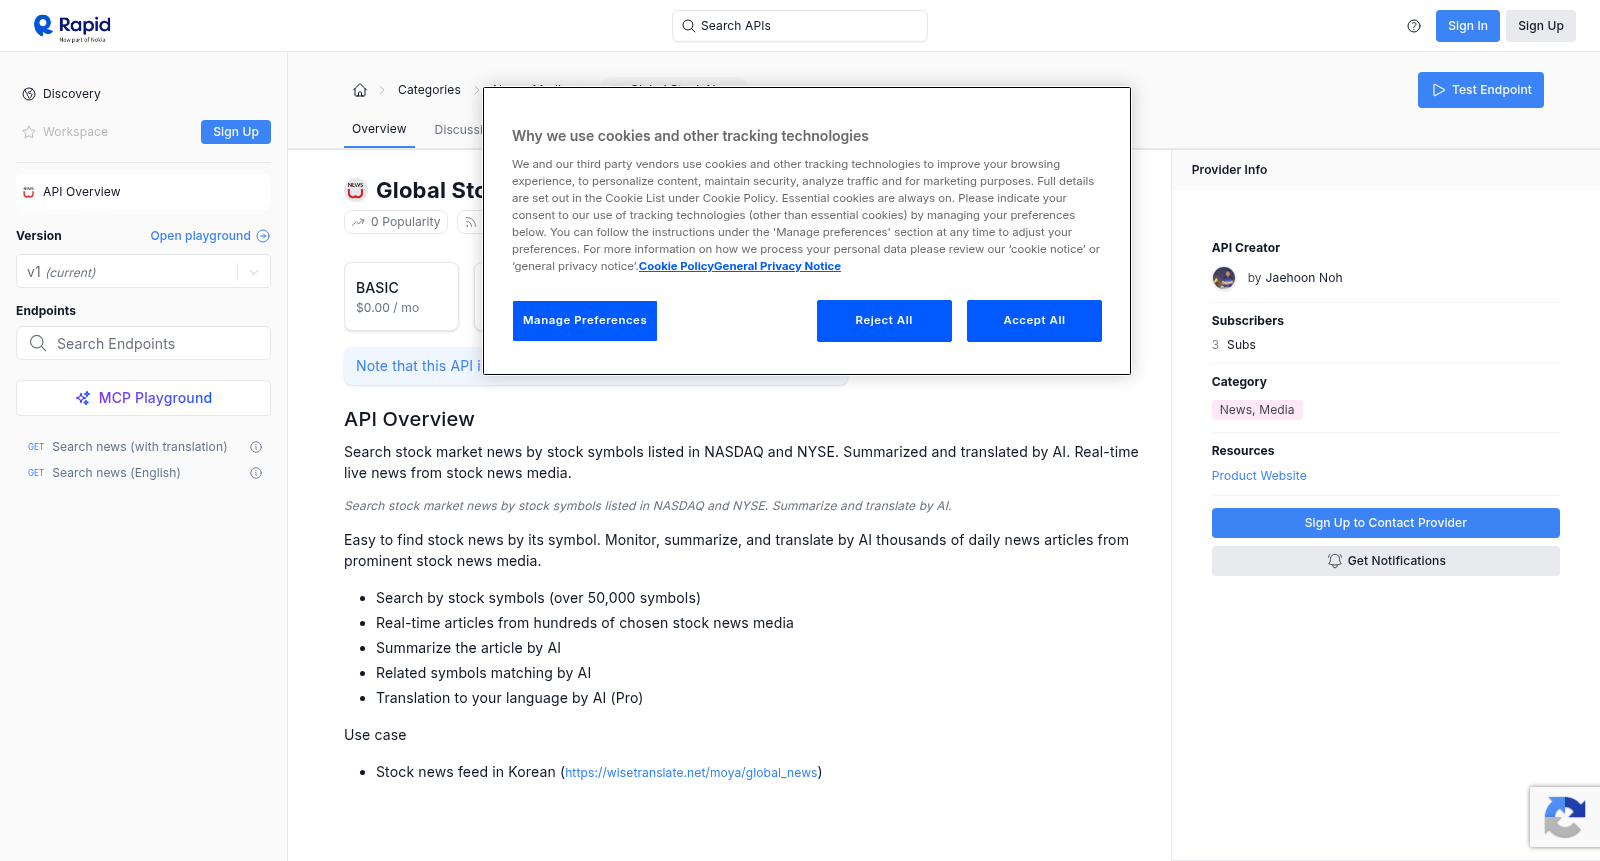Click the Open playground arrow icon
Viewport: 1600px width, 861px height.
[263, 236]
